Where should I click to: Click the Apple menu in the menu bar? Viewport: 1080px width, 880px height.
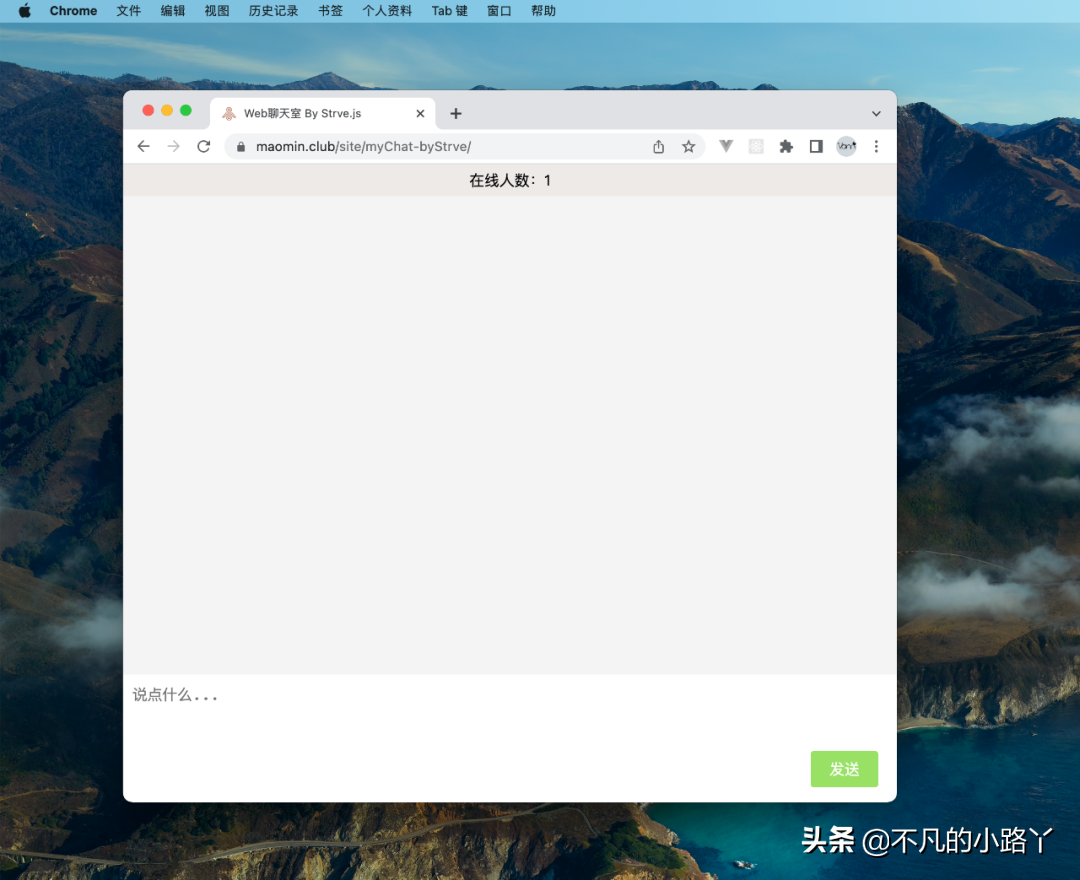tap(22, 11)
